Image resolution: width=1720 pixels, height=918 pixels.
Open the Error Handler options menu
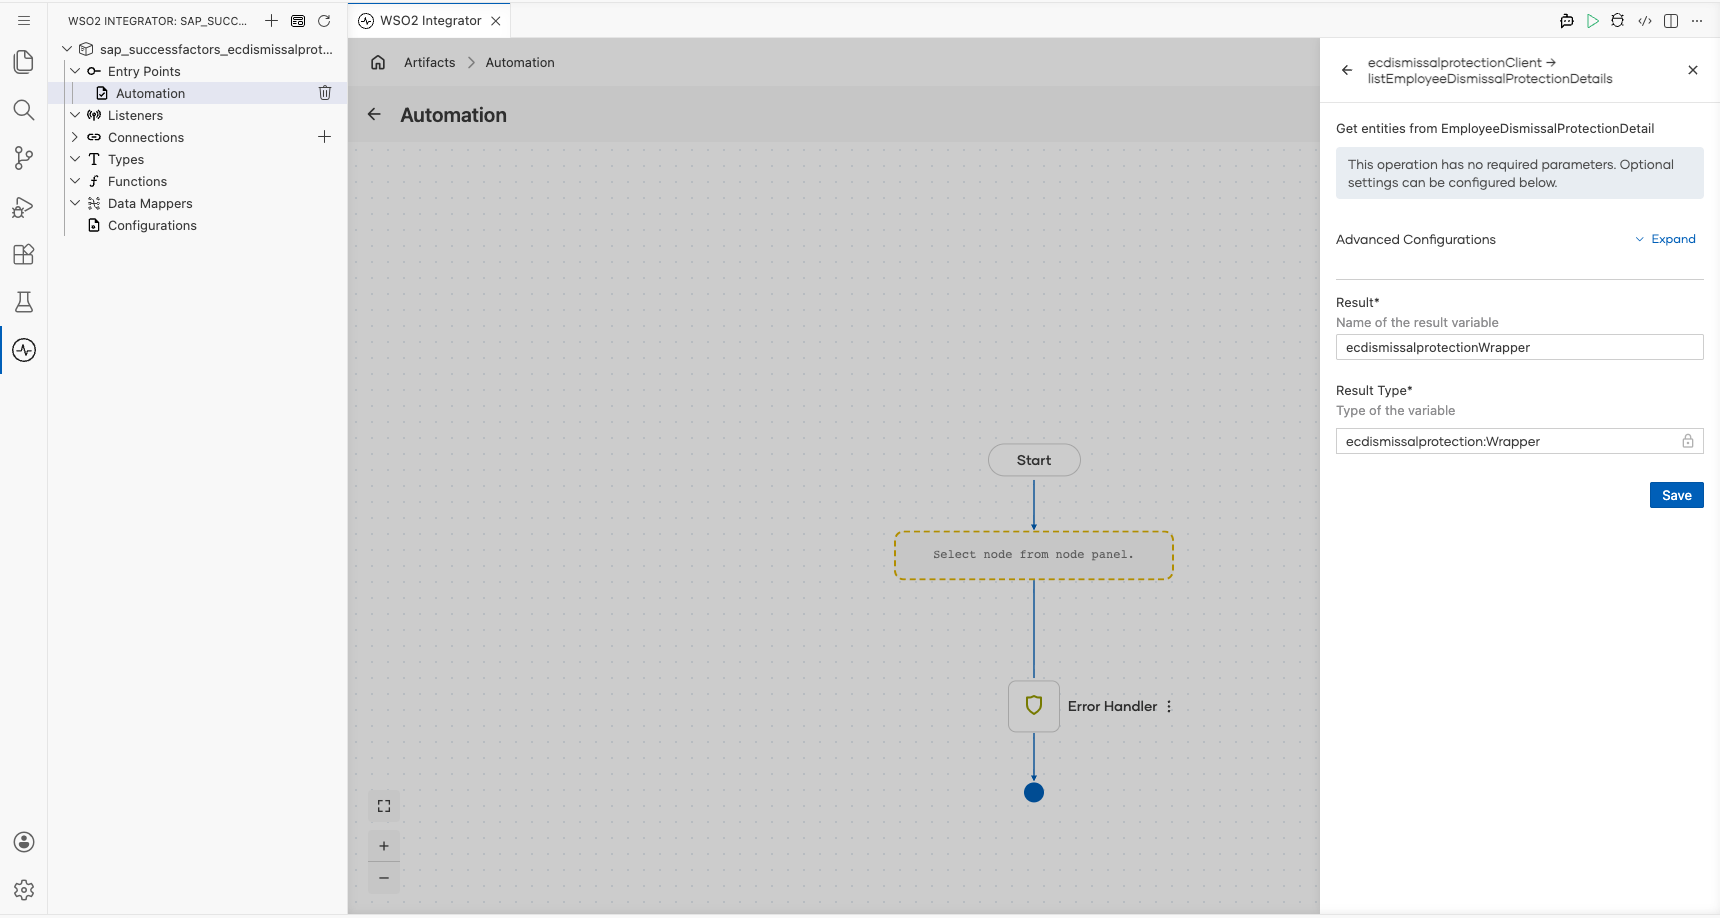(1169, 706)
